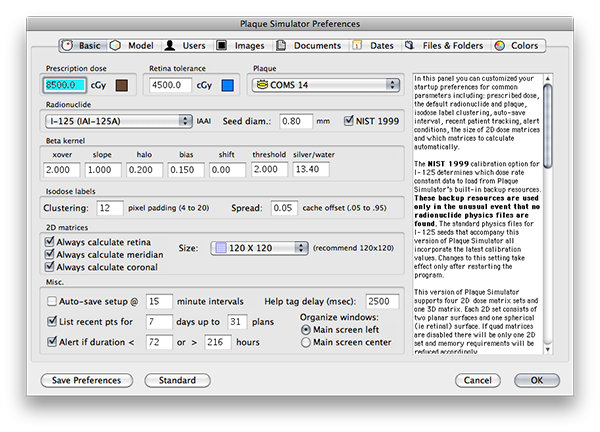
Task: Click the Files & Folders tab icon
Action: (410, 46)
